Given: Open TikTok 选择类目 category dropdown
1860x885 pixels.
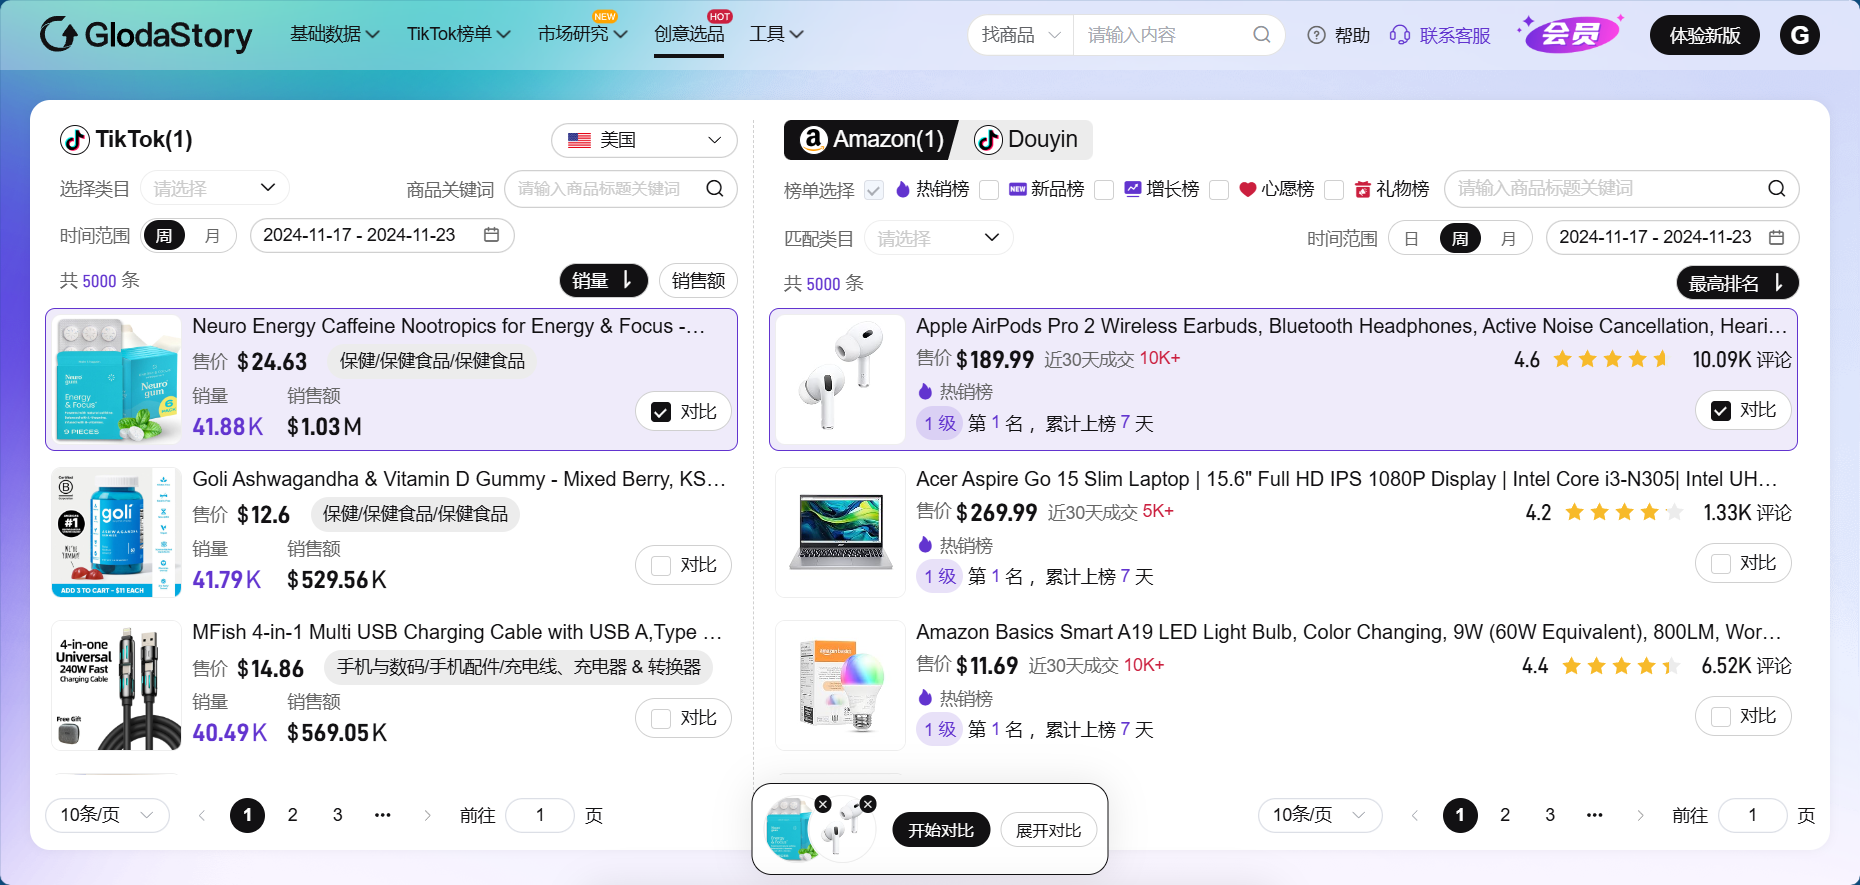Looking at the screenshot, I should [x=215, y=188].
